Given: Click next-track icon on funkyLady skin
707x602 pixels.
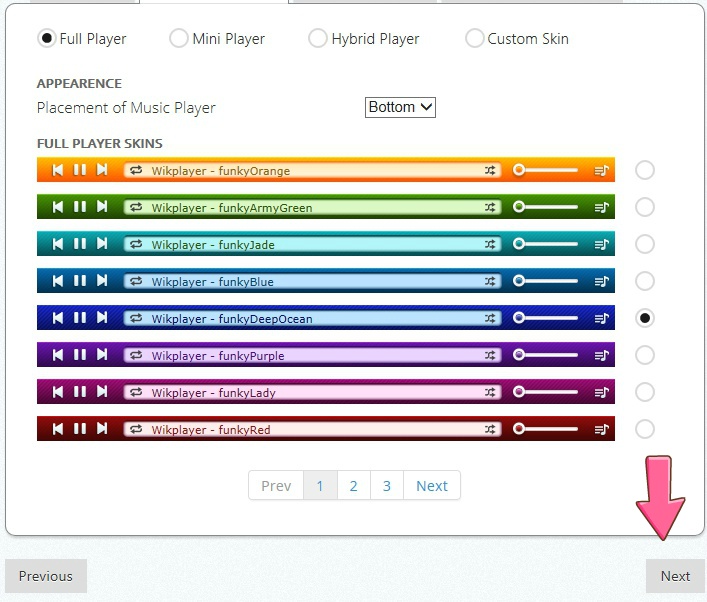Looking at the screenshot, I should [102, 392].
